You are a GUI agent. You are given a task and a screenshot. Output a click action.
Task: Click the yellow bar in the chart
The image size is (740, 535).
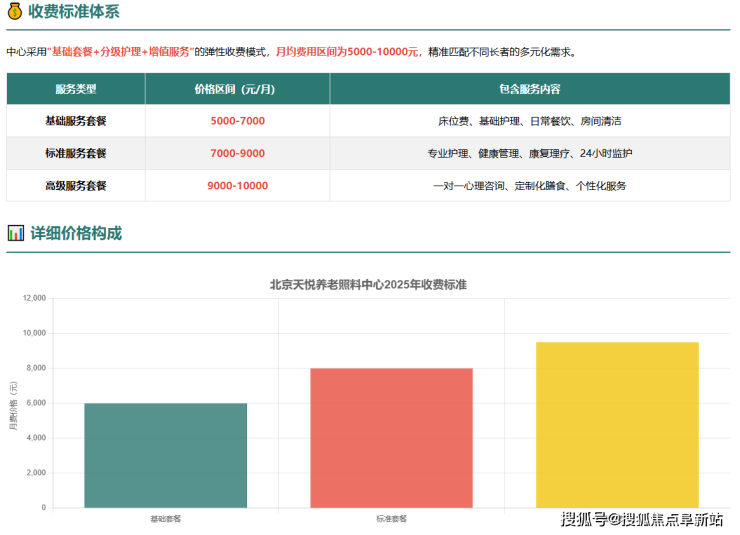point(617,425)
